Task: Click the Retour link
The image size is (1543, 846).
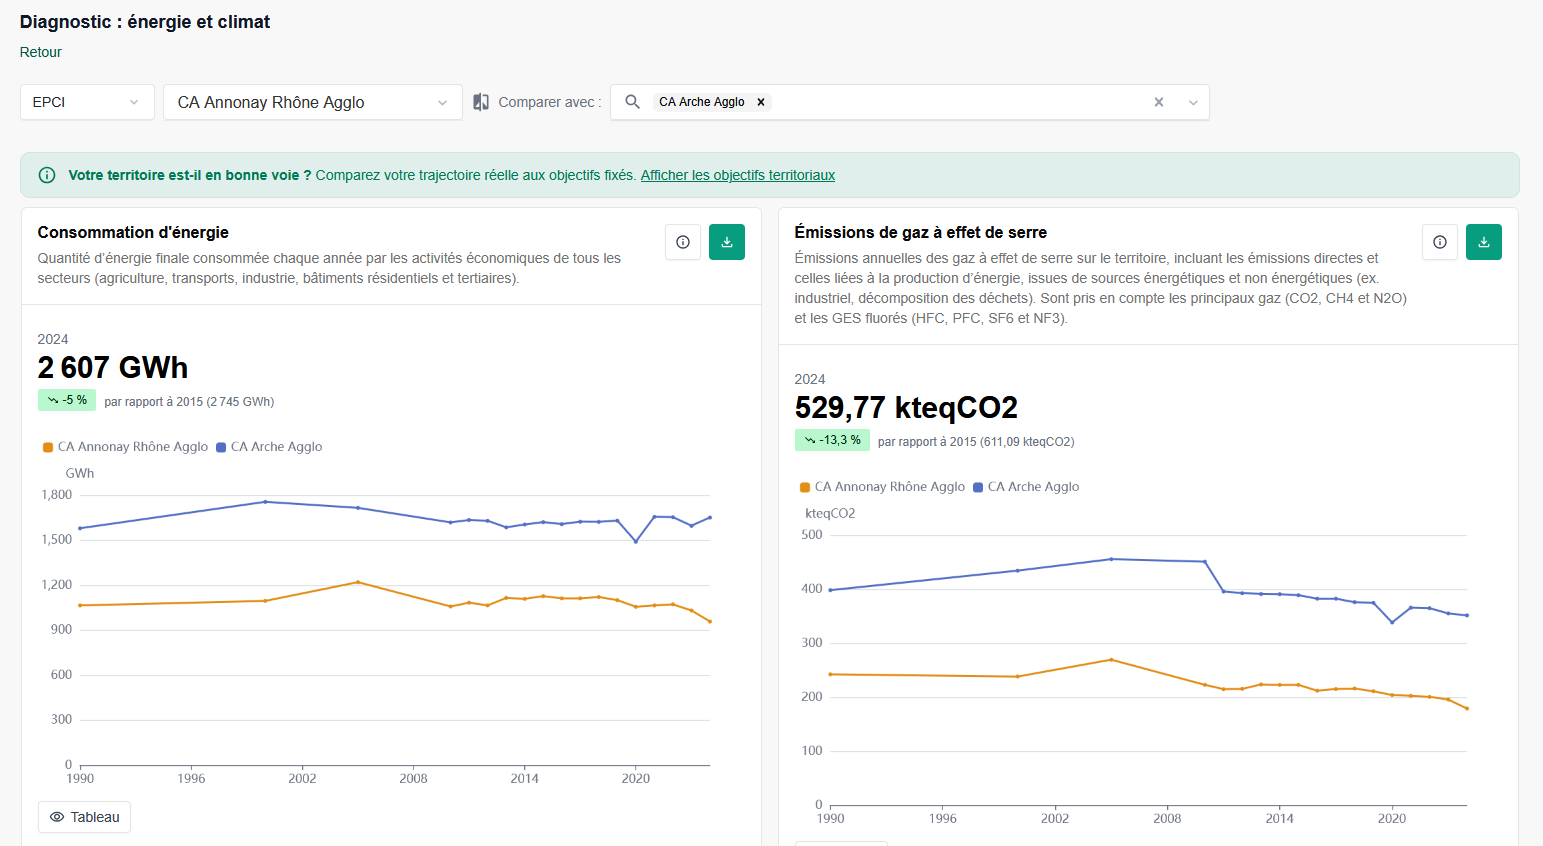Action: (x=41, y=52)
